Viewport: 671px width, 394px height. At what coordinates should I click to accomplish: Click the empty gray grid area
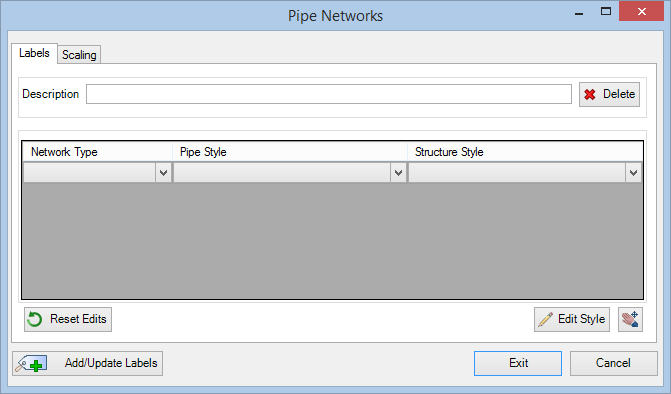click(x=333, y=240)
